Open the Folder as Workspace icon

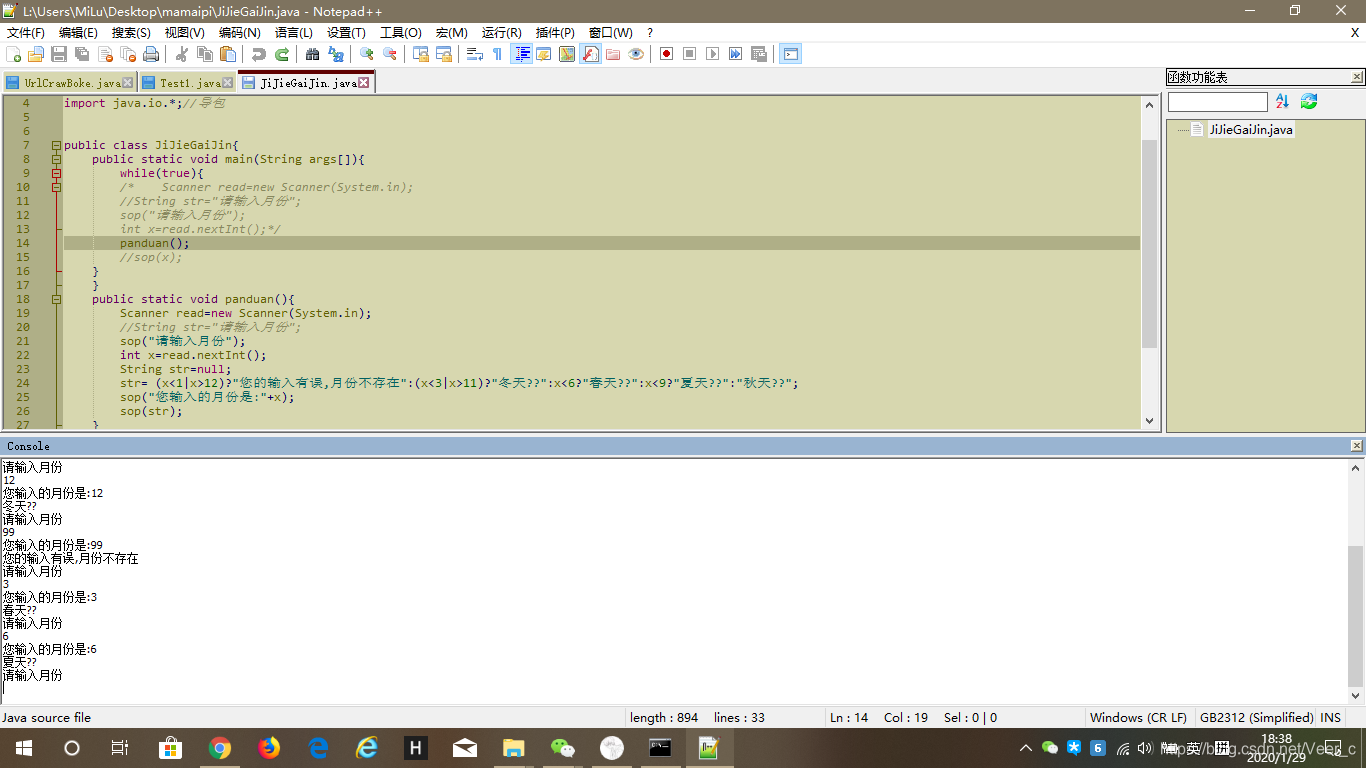(613, 54)
